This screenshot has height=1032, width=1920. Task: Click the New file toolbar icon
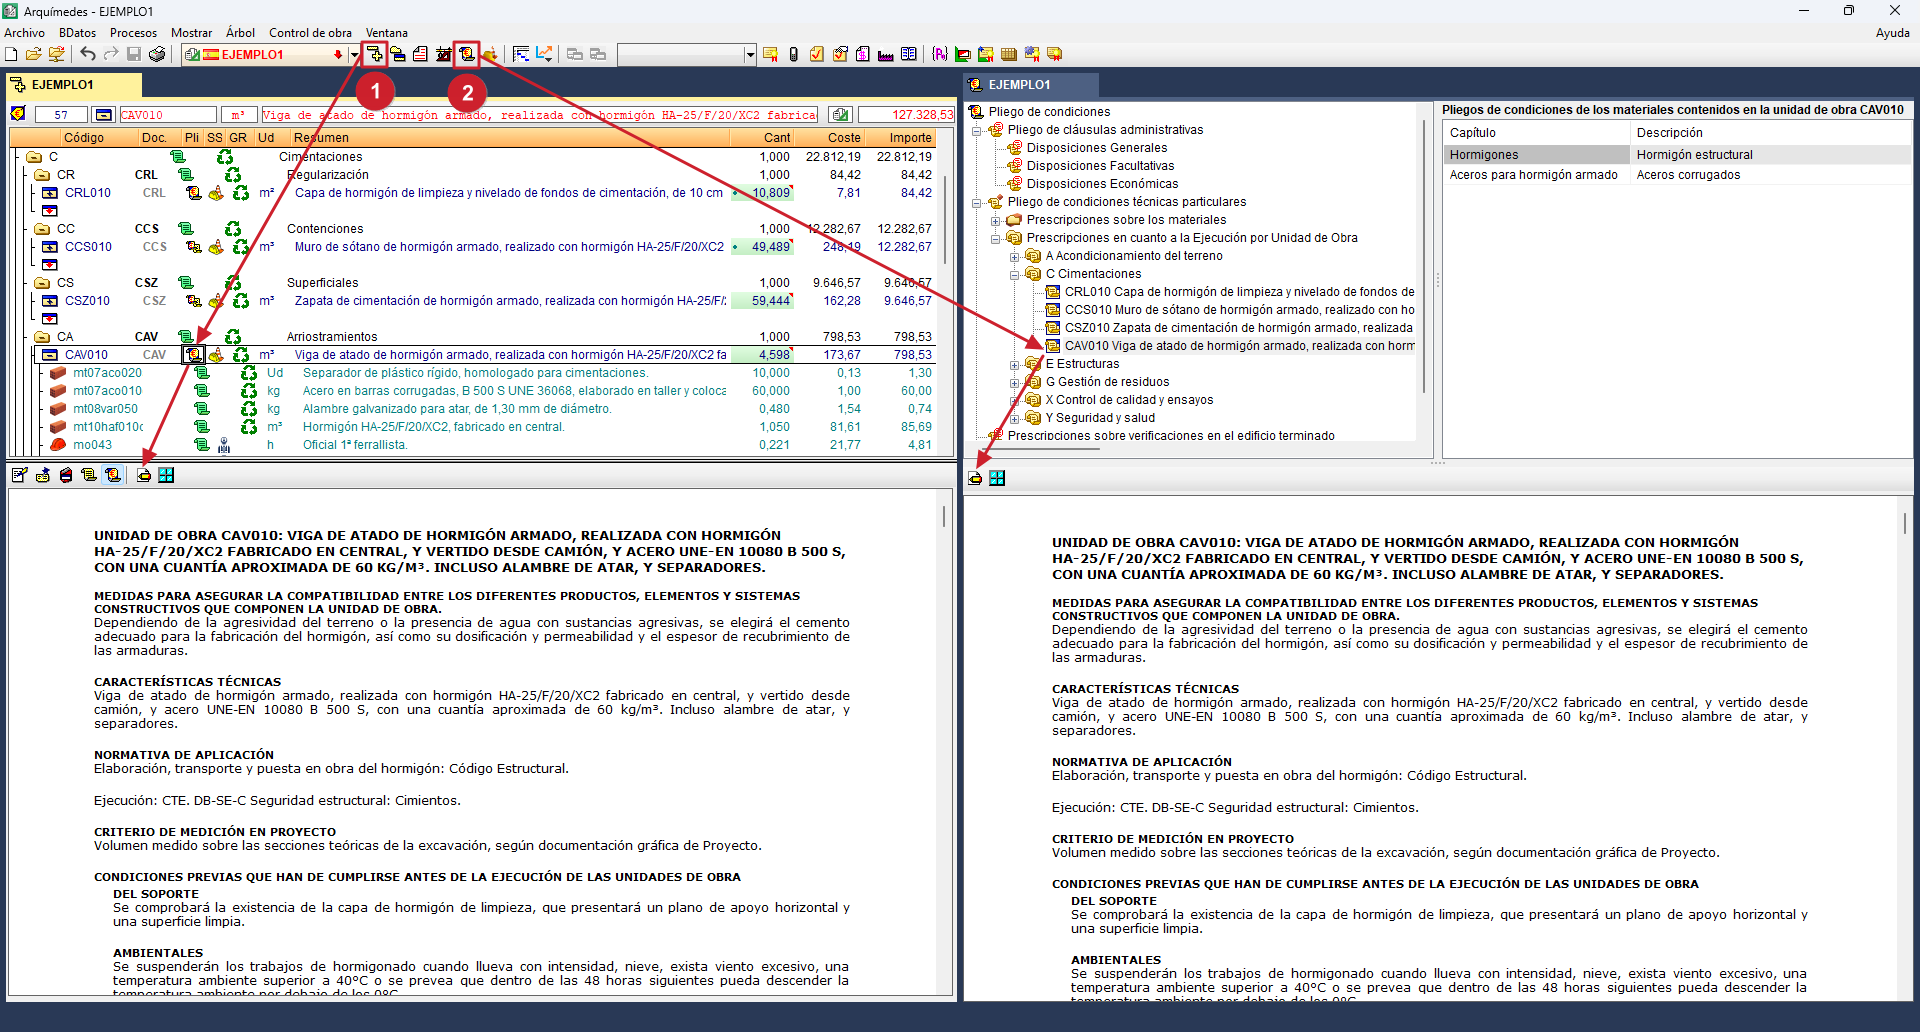point(11,54)
